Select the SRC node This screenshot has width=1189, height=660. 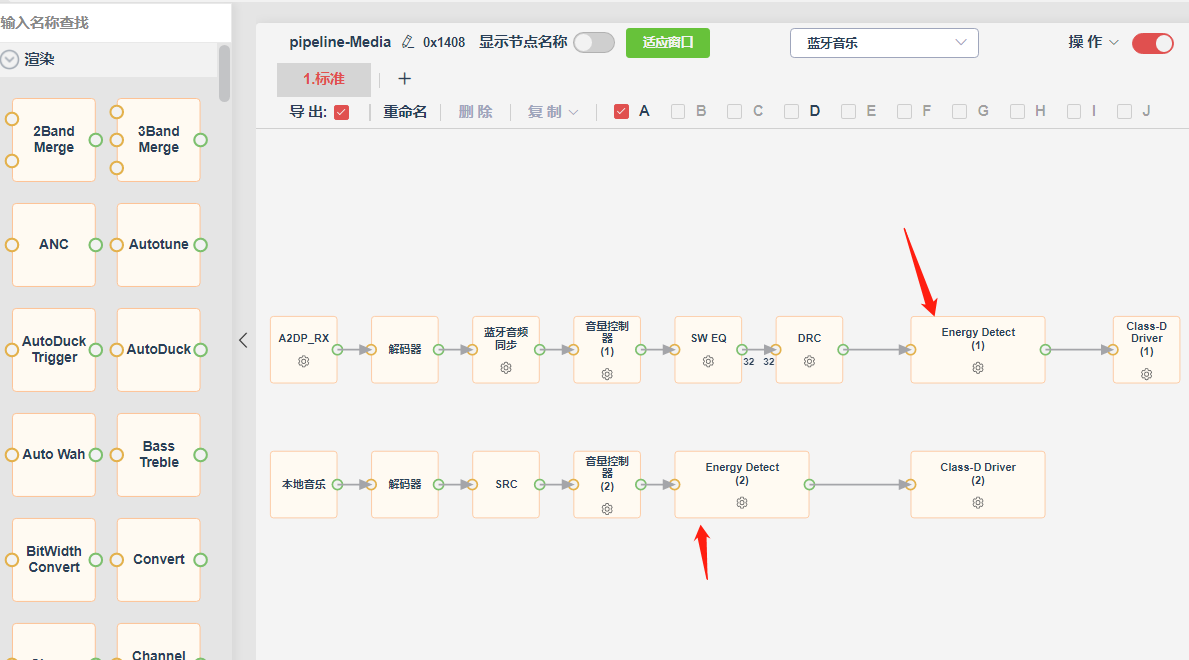pyautogui.click(x=506, y=485)
